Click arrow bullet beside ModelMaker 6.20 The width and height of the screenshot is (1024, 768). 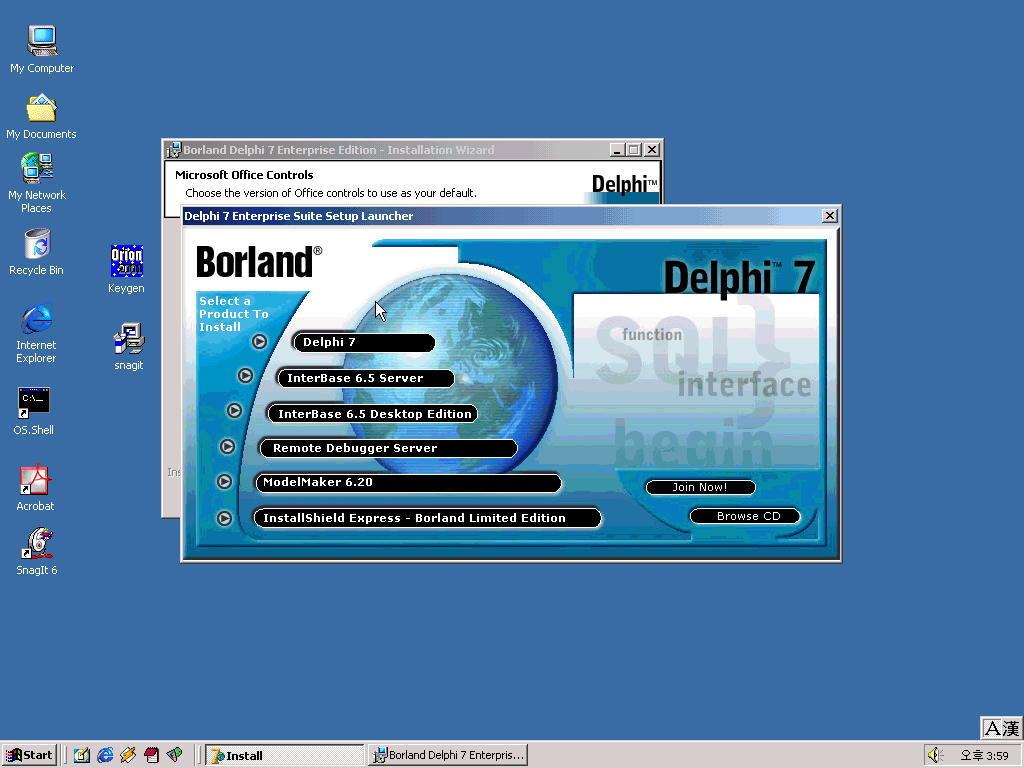[224, 482]
